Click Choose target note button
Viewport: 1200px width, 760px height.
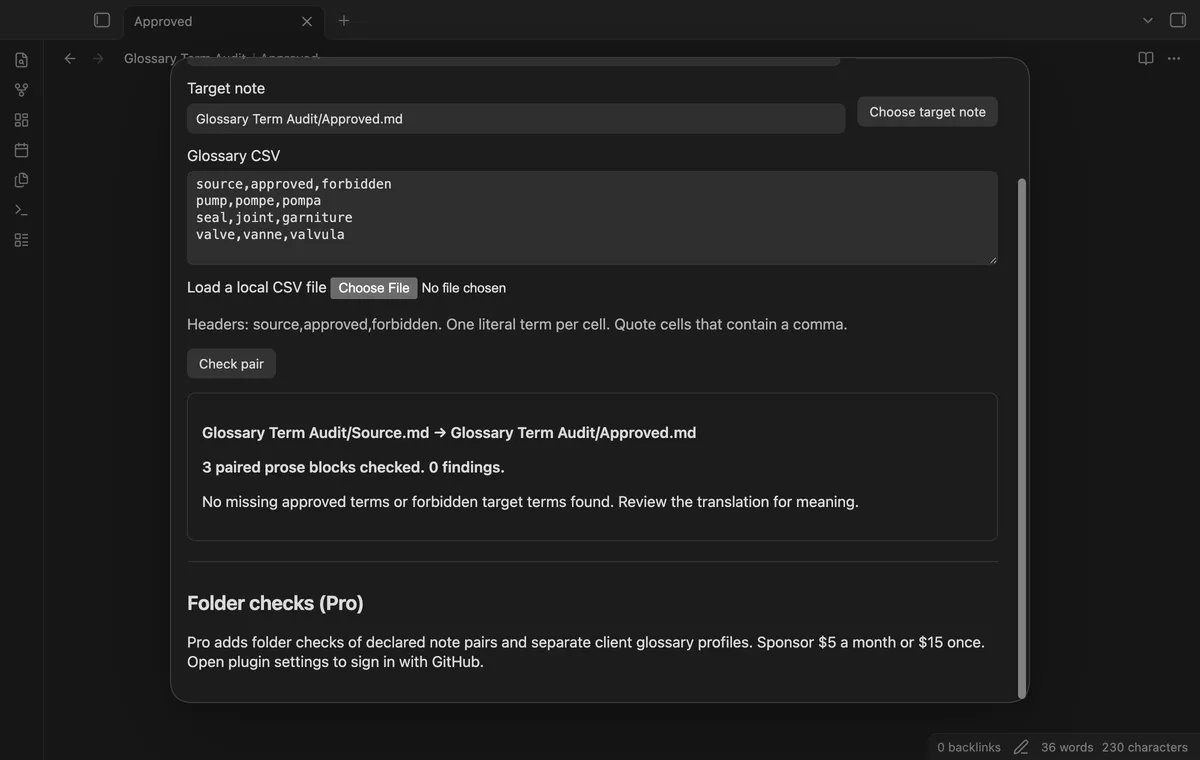(928, 112)
